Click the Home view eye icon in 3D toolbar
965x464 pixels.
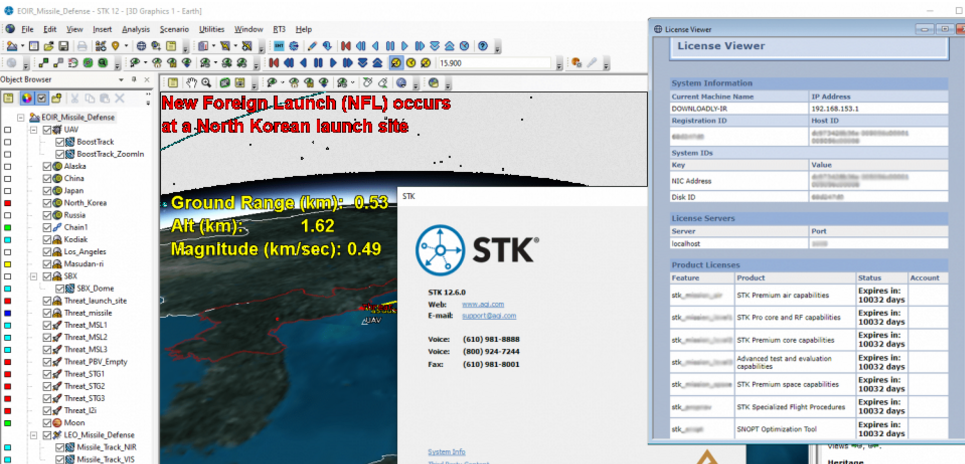294,82
